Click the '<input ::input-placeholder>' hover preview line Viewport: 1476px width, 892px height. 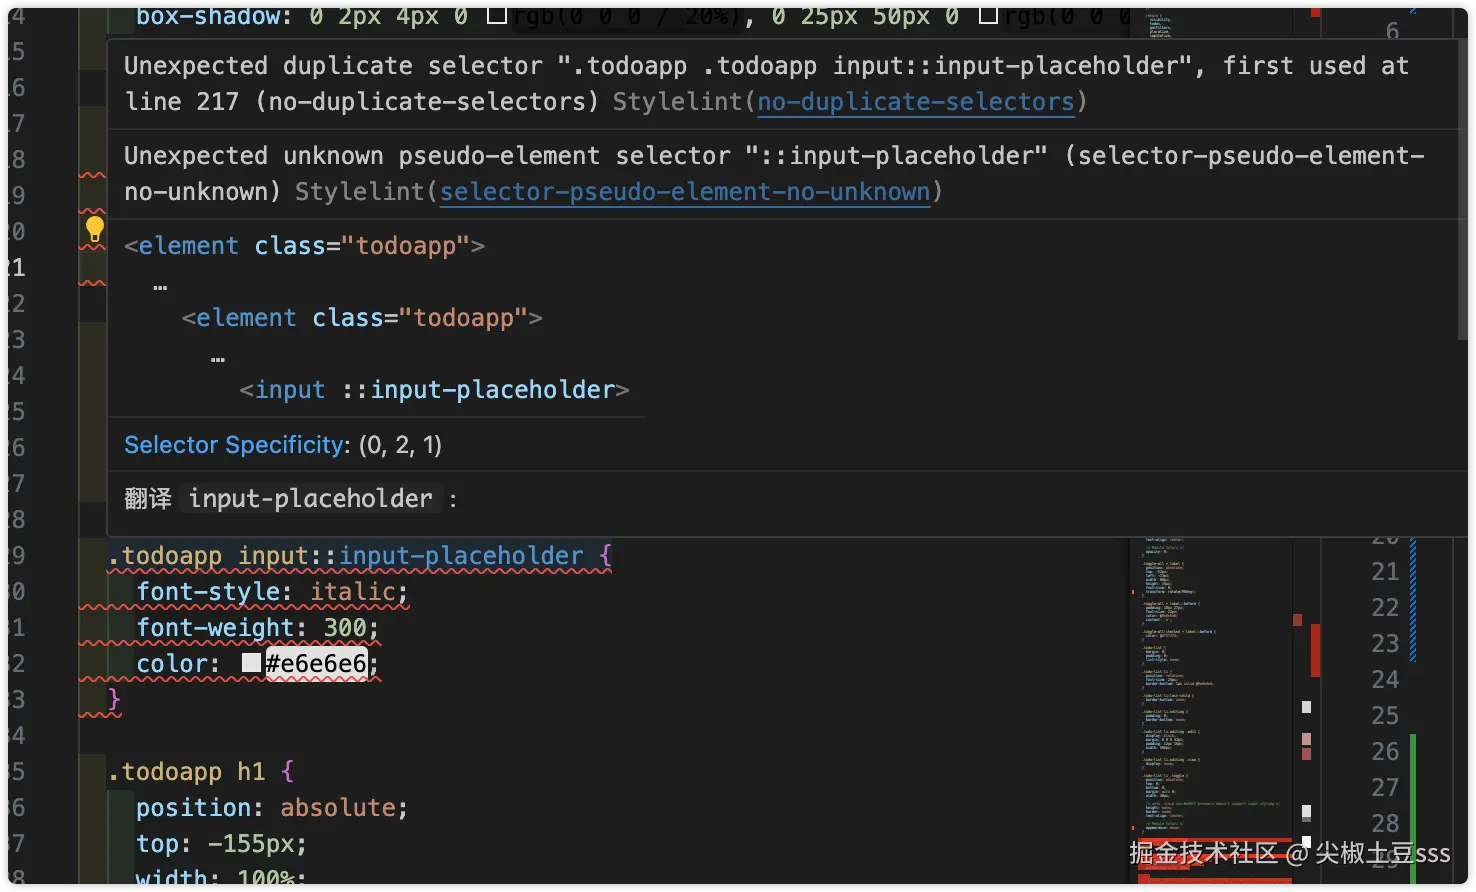click(x=434, y=390)
